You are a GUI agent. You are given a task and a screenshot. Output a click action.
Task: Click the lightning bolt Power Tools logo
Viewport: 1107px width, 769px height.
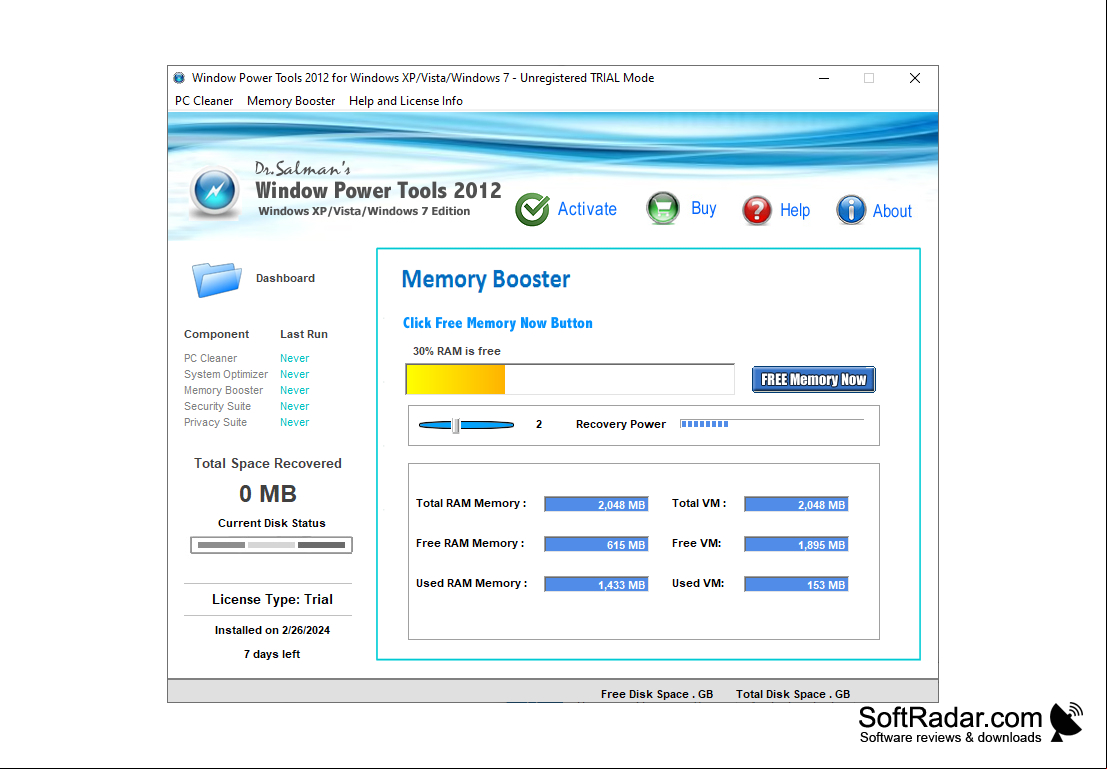pos(215,190)
